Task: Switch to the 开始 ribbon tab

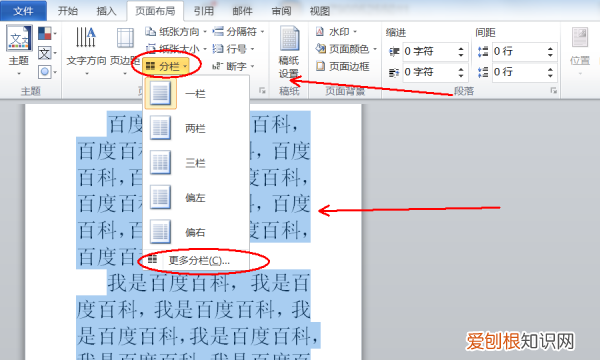Action: coord(68,11)
